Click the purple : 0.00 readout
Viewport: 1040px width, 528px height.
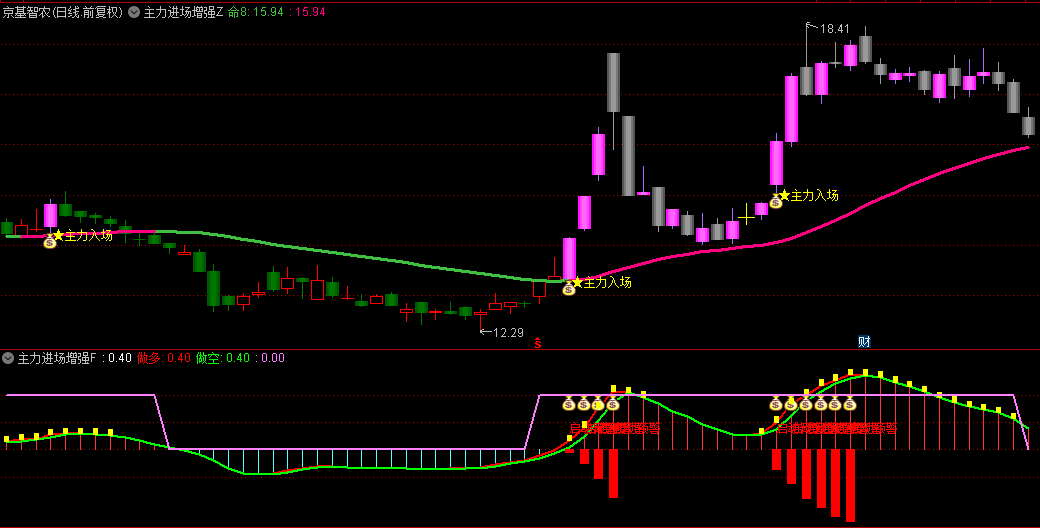[x=271, y=358]
